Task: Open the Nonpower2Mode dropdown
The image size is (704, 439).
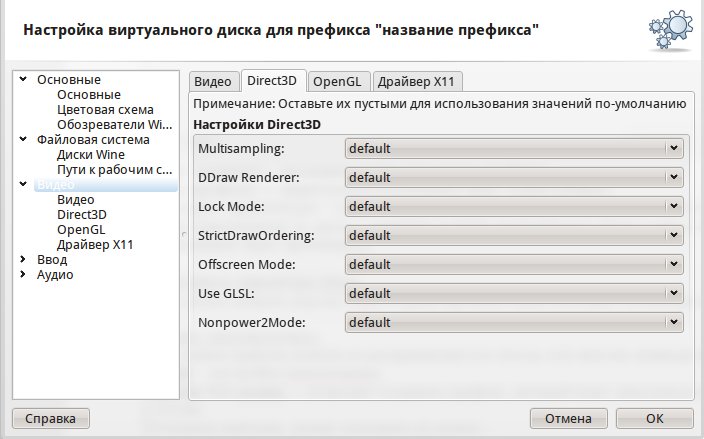Action: point(514,323)
